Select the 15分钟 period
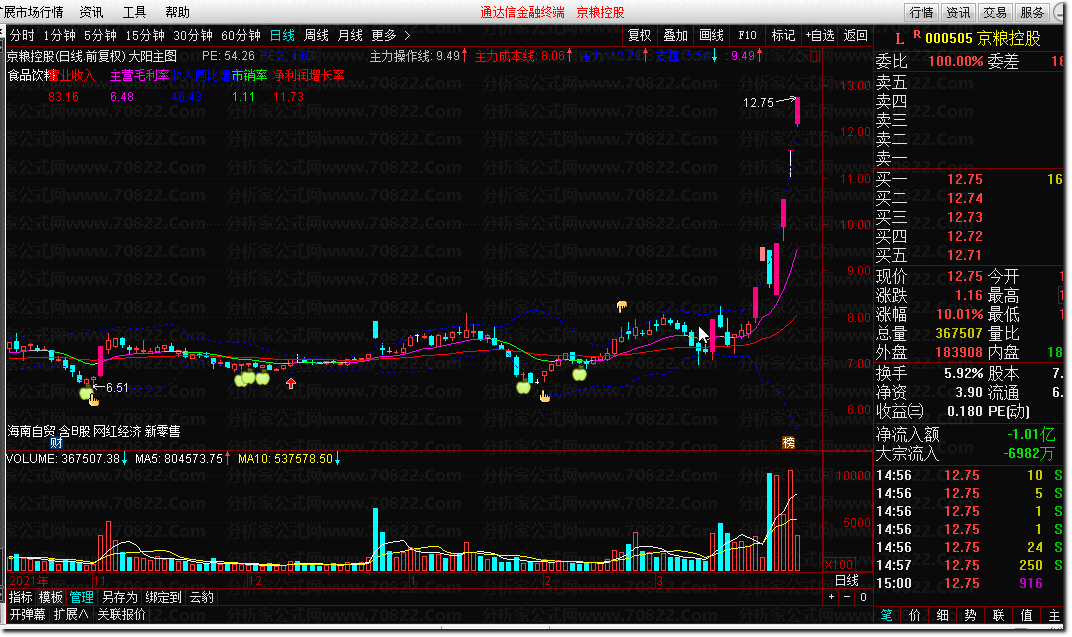 point(145,36)
